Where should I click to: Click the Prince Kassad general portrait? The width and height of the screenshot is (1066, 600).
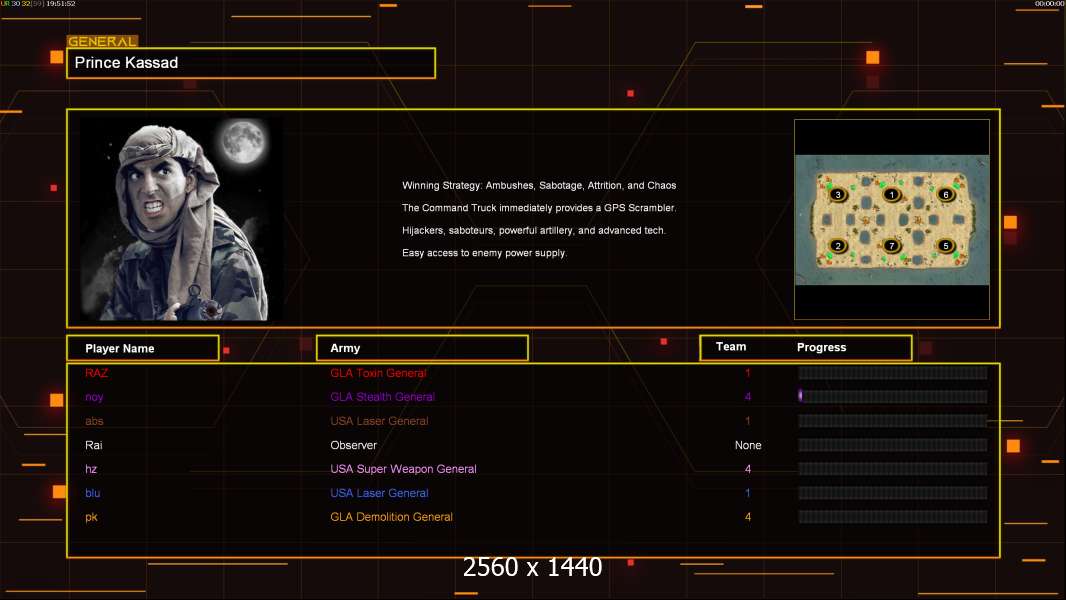point(181,219)
